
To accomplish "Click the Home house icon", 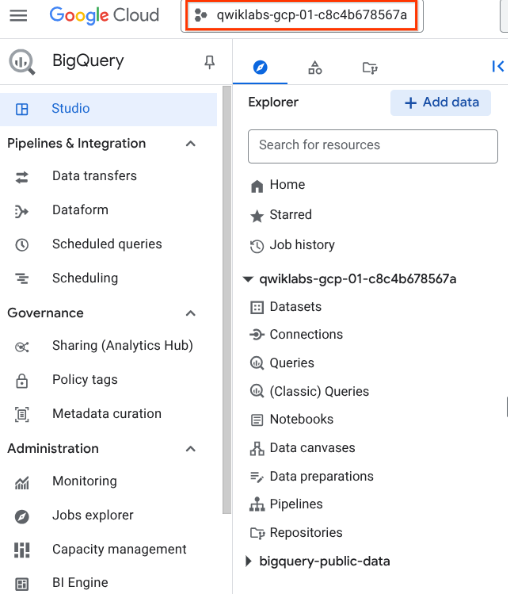I will point(257,186).
